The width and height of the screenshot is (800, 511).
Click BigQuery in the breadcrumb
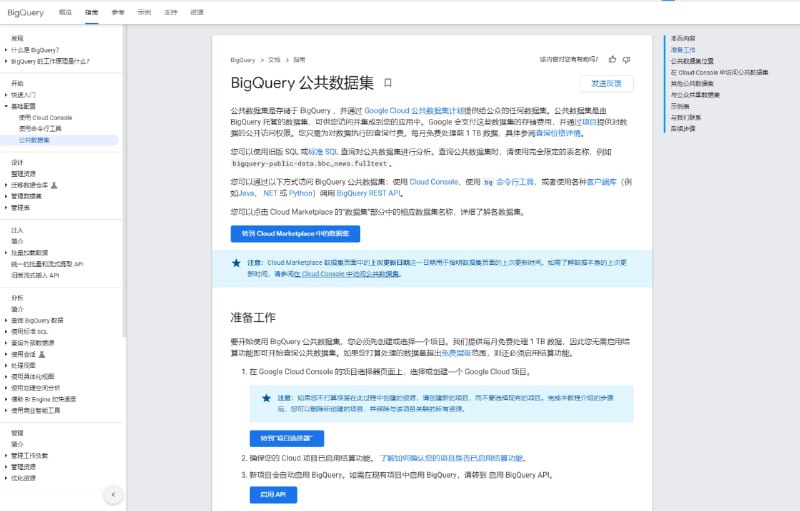click(x=243, y=60)
